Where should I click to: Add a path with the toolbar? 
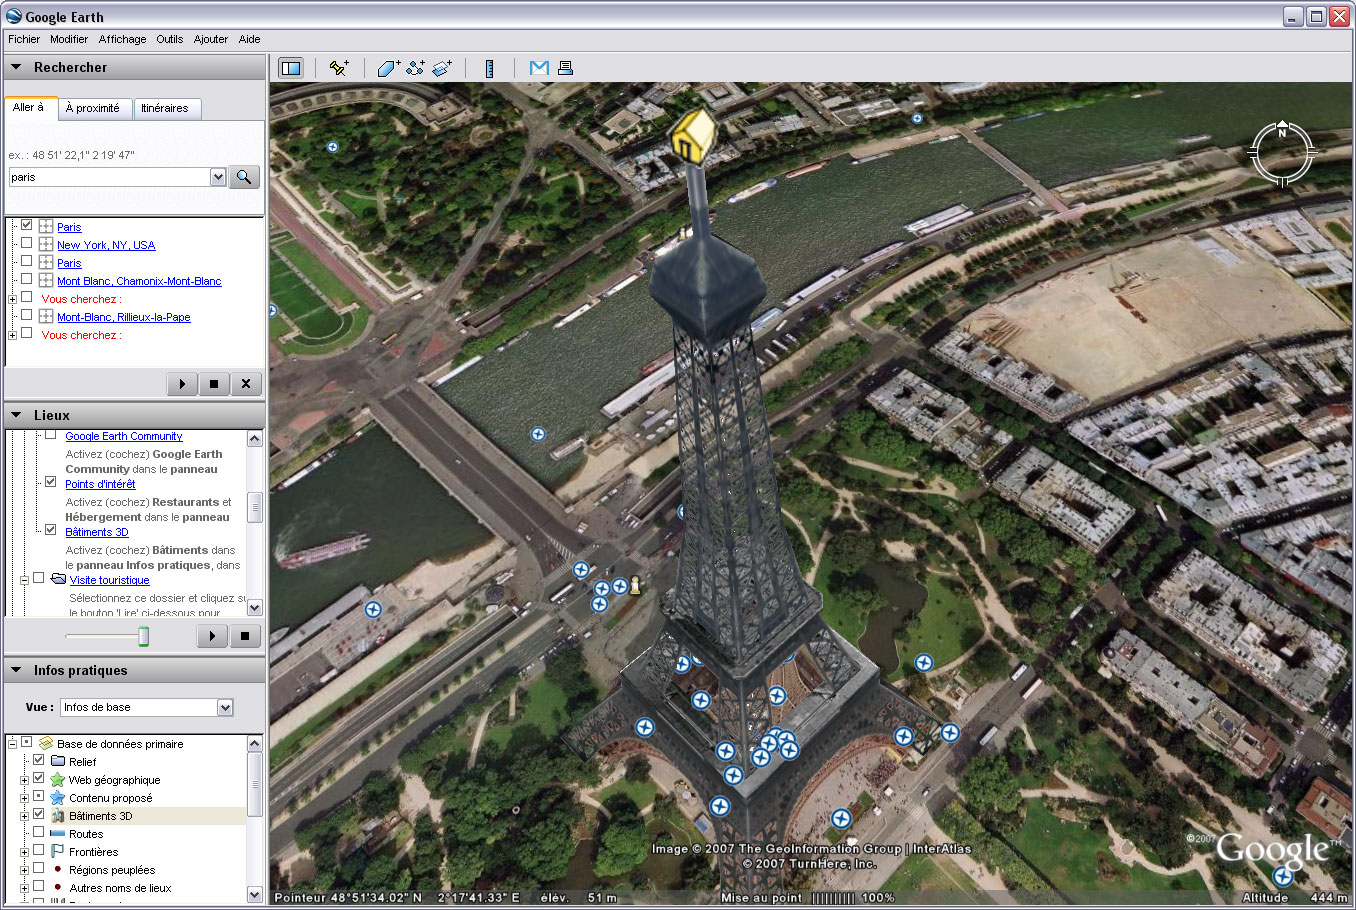tap(416, 68)
